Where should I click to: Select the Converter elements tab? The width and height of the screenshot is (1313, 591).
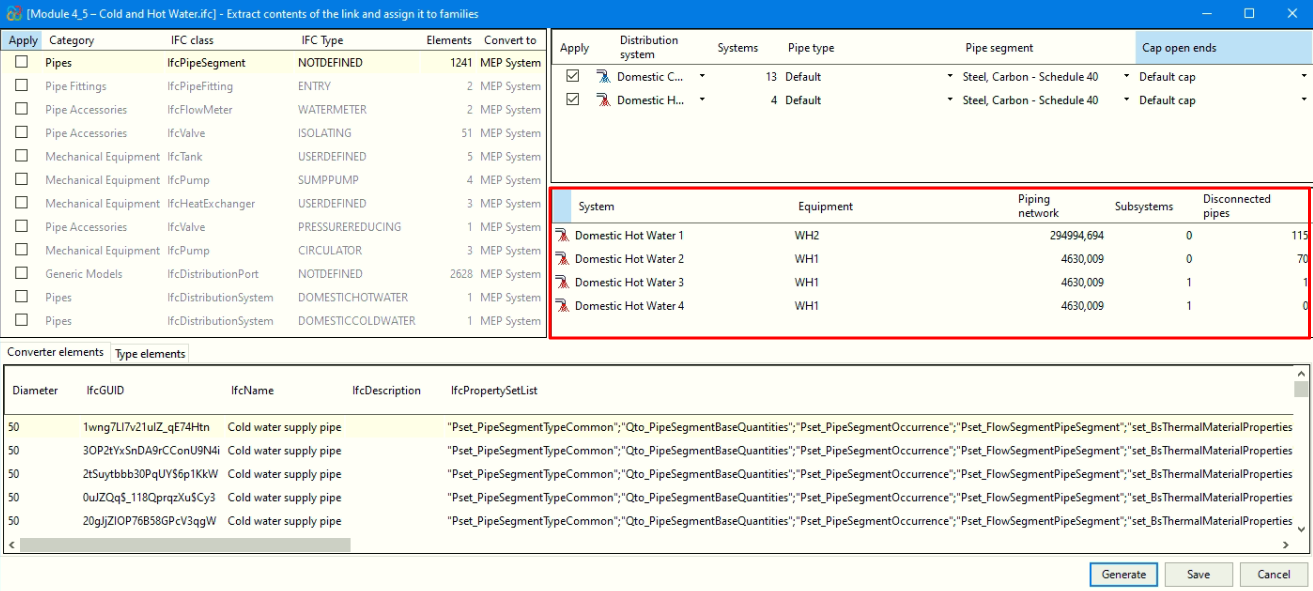click(x=55, y=353)
